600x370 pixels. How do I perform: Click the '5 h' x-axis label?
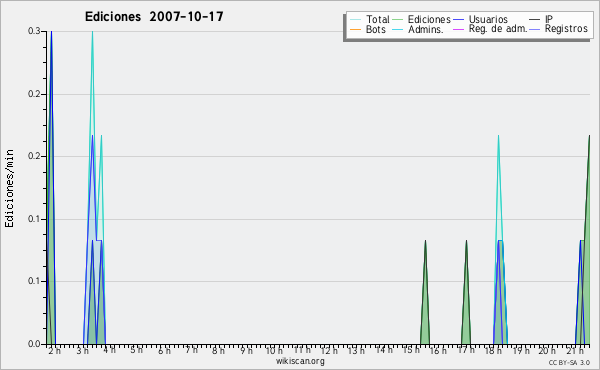coord(136,350)
